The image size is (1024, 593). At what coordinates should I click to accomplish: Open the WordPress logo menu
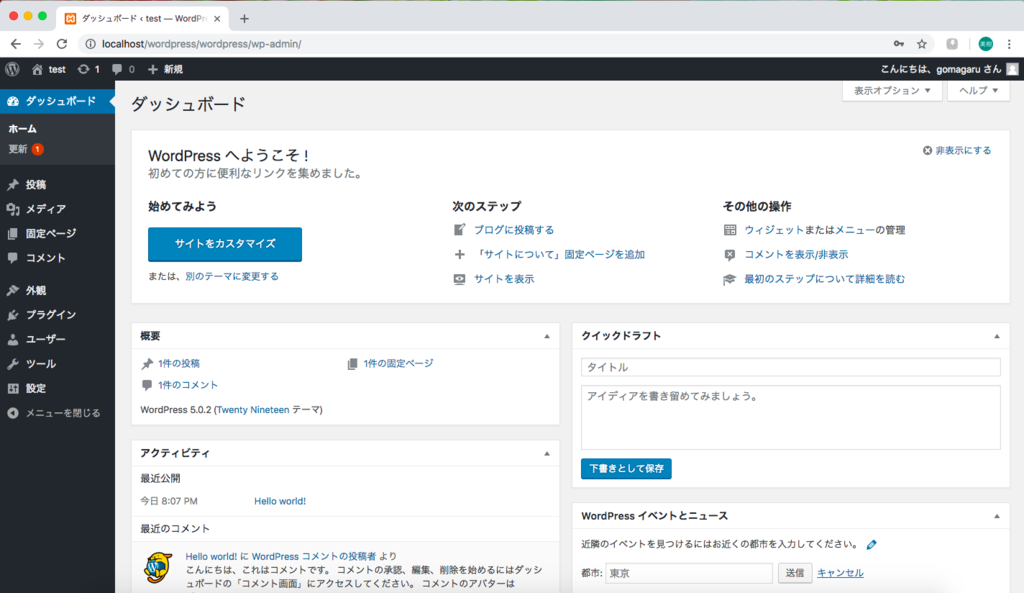[x=12, y=69]
